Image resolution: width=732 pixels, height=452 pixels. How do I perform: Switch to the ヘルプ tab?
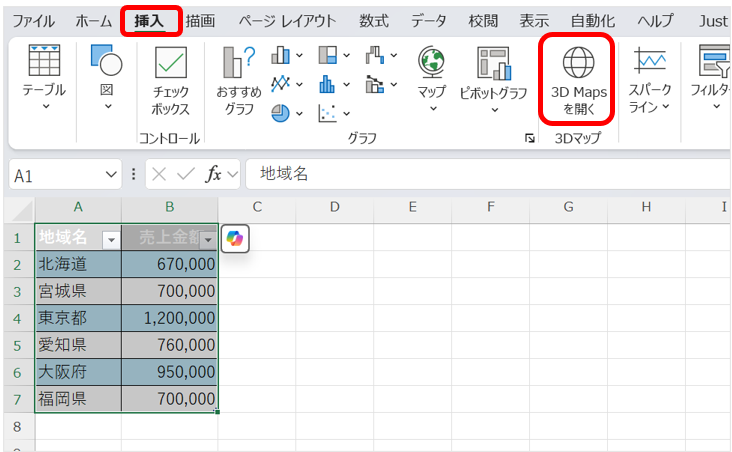click(x=655, y=21)
